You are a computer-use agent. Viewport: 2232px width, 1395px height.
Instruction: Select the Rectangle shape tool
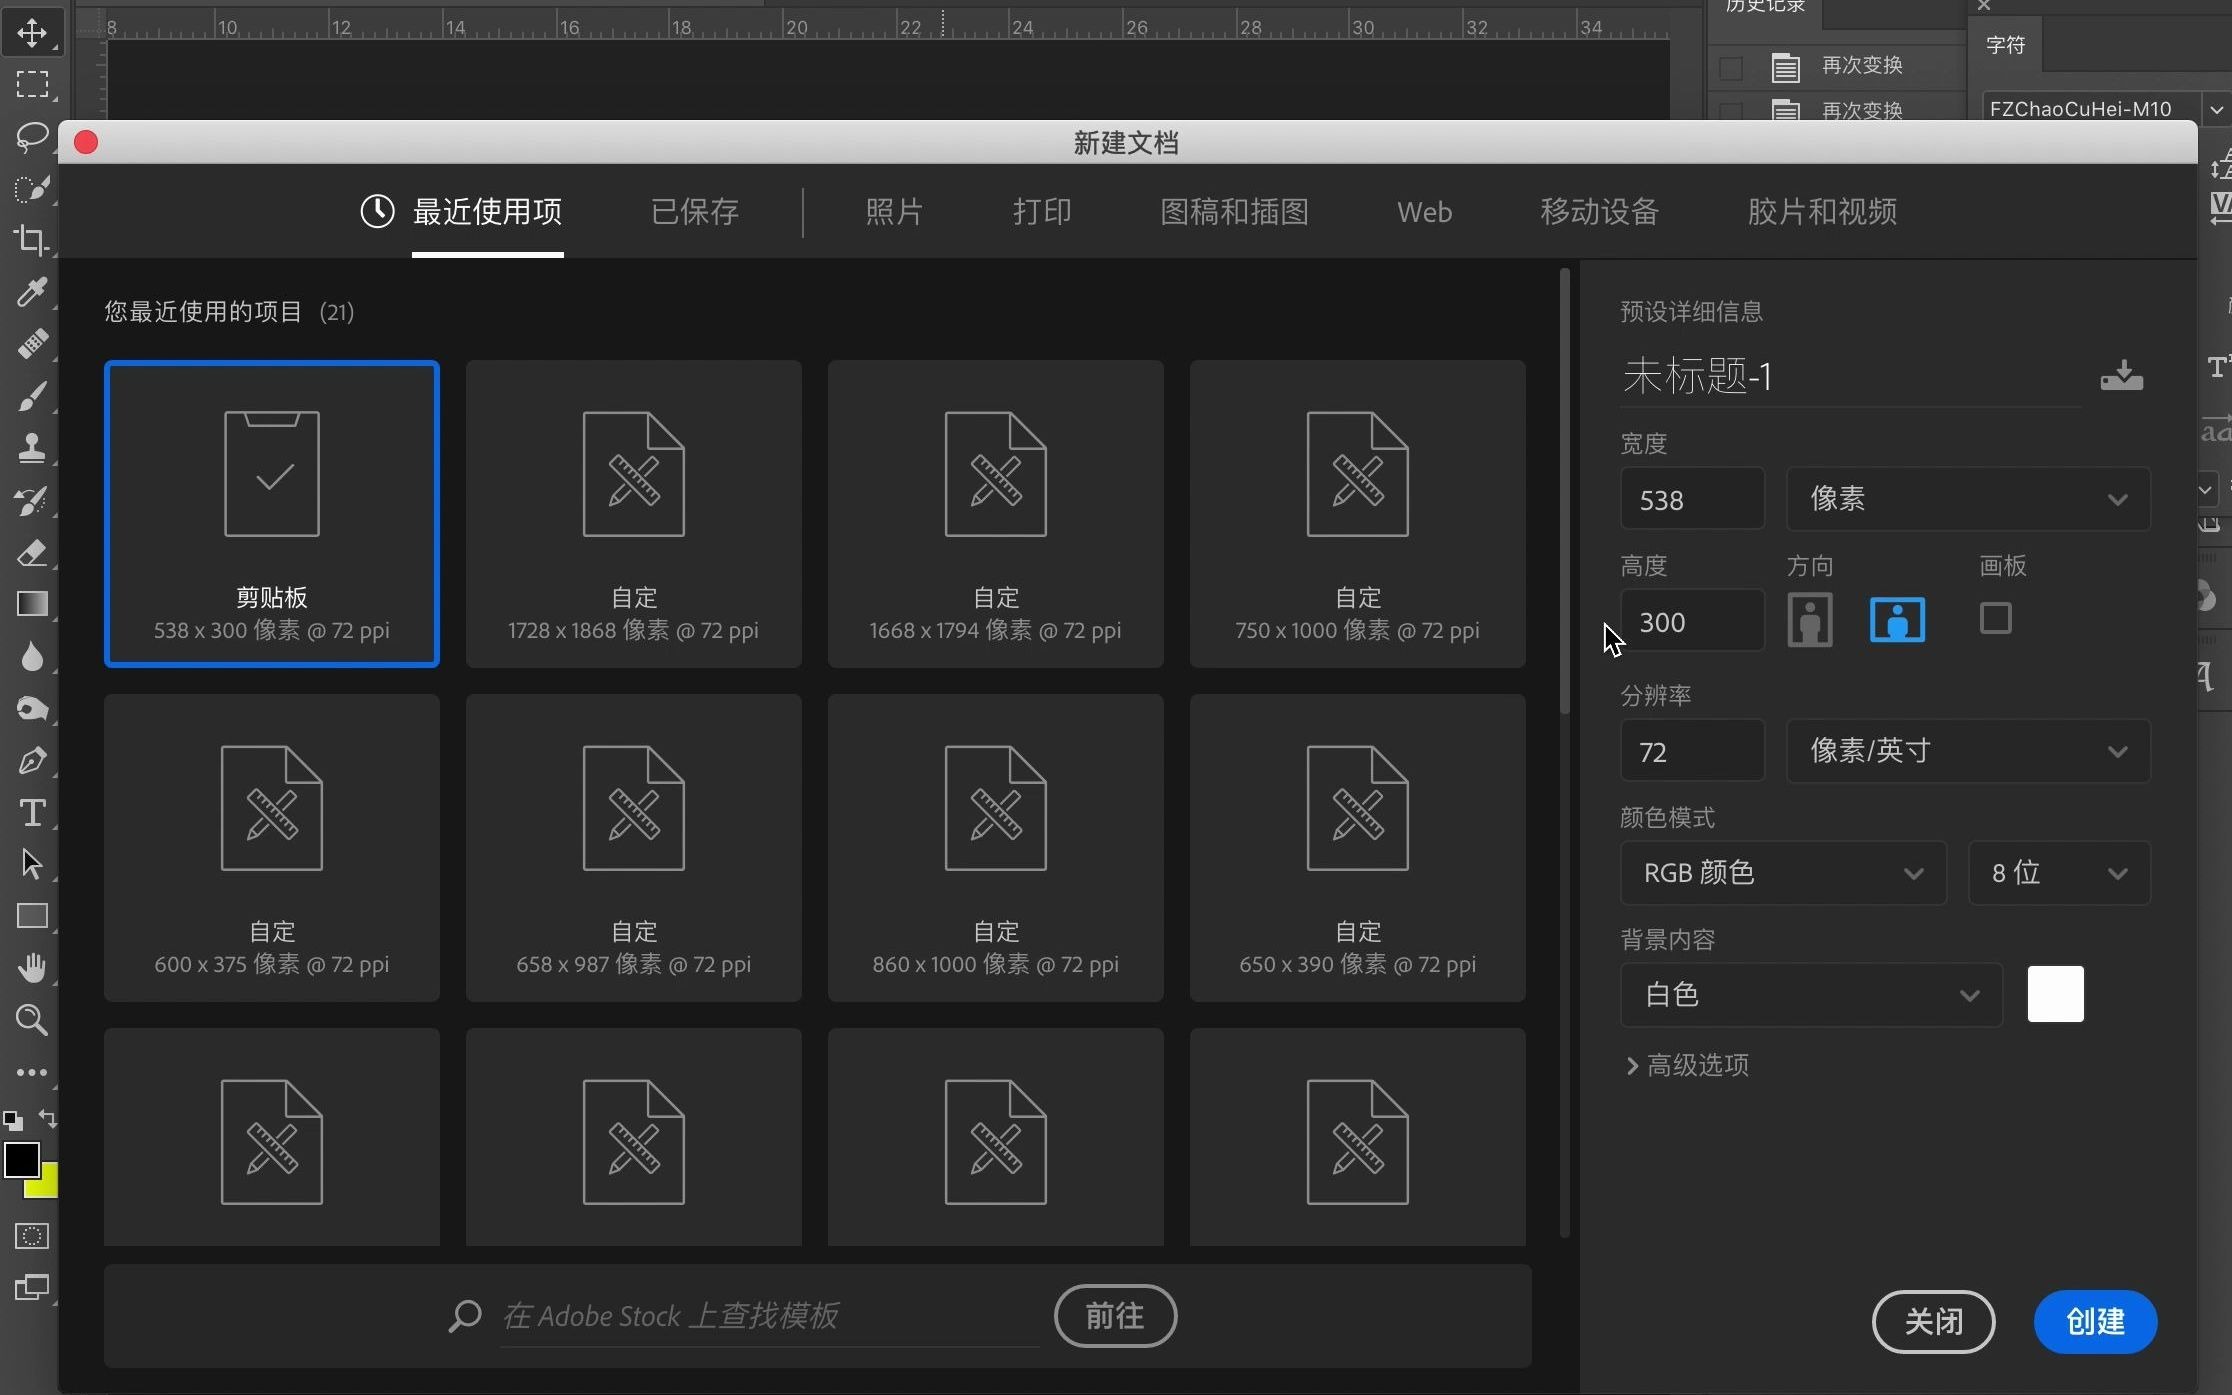coord(31,916)
